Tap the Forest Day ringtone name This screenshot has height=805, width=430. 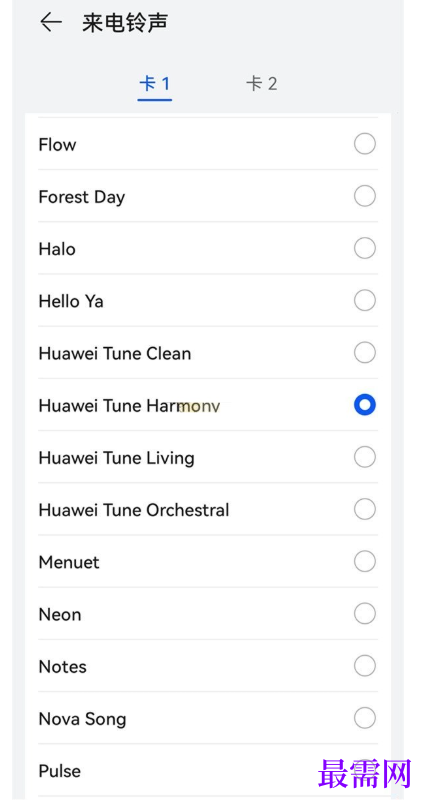tap(82, 197)
